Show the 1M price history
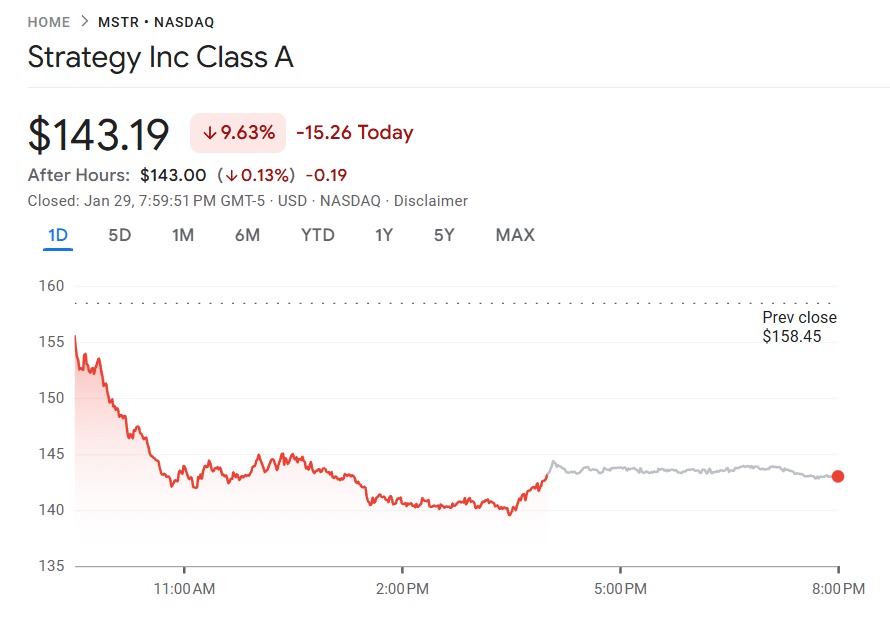The image size is (890, 619). (x=182, y=236)
